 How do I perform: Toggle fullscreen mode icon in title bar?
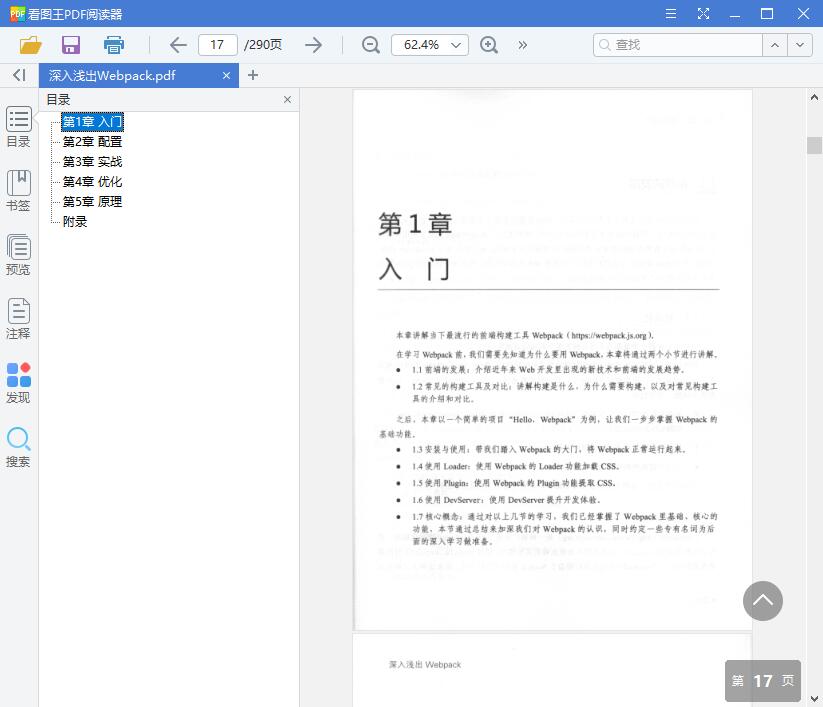pos(703,14)
